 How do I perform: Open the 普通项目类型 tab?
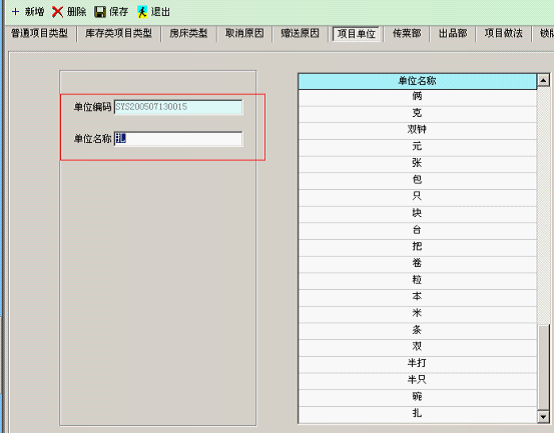click(39, 33)
